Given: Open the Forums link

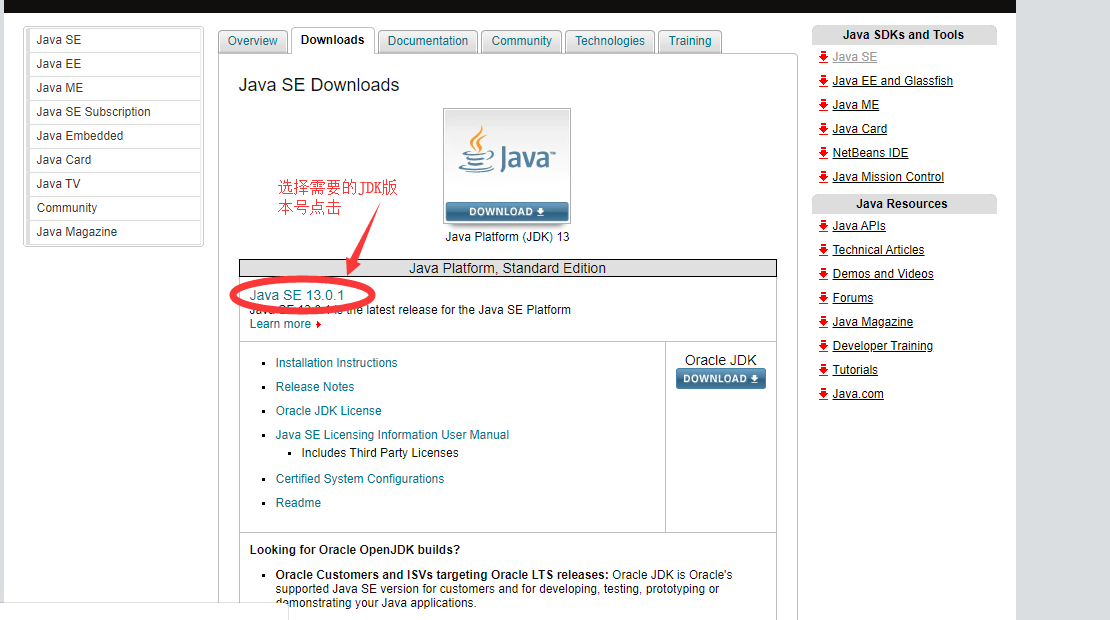Looking at the screenshot, I should click(852, 298).
